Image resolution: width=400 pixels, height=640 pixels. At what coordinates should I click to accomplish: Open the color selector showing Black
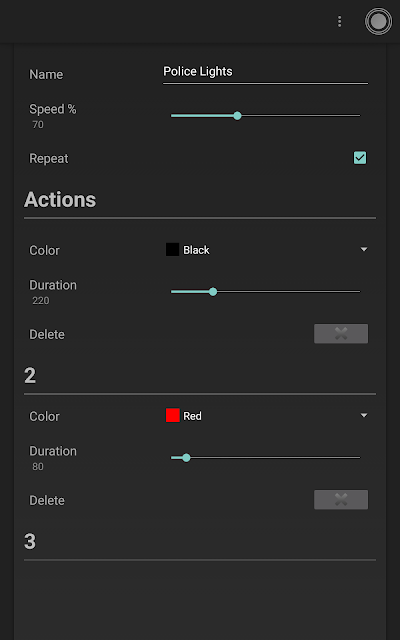pos(266,249)
